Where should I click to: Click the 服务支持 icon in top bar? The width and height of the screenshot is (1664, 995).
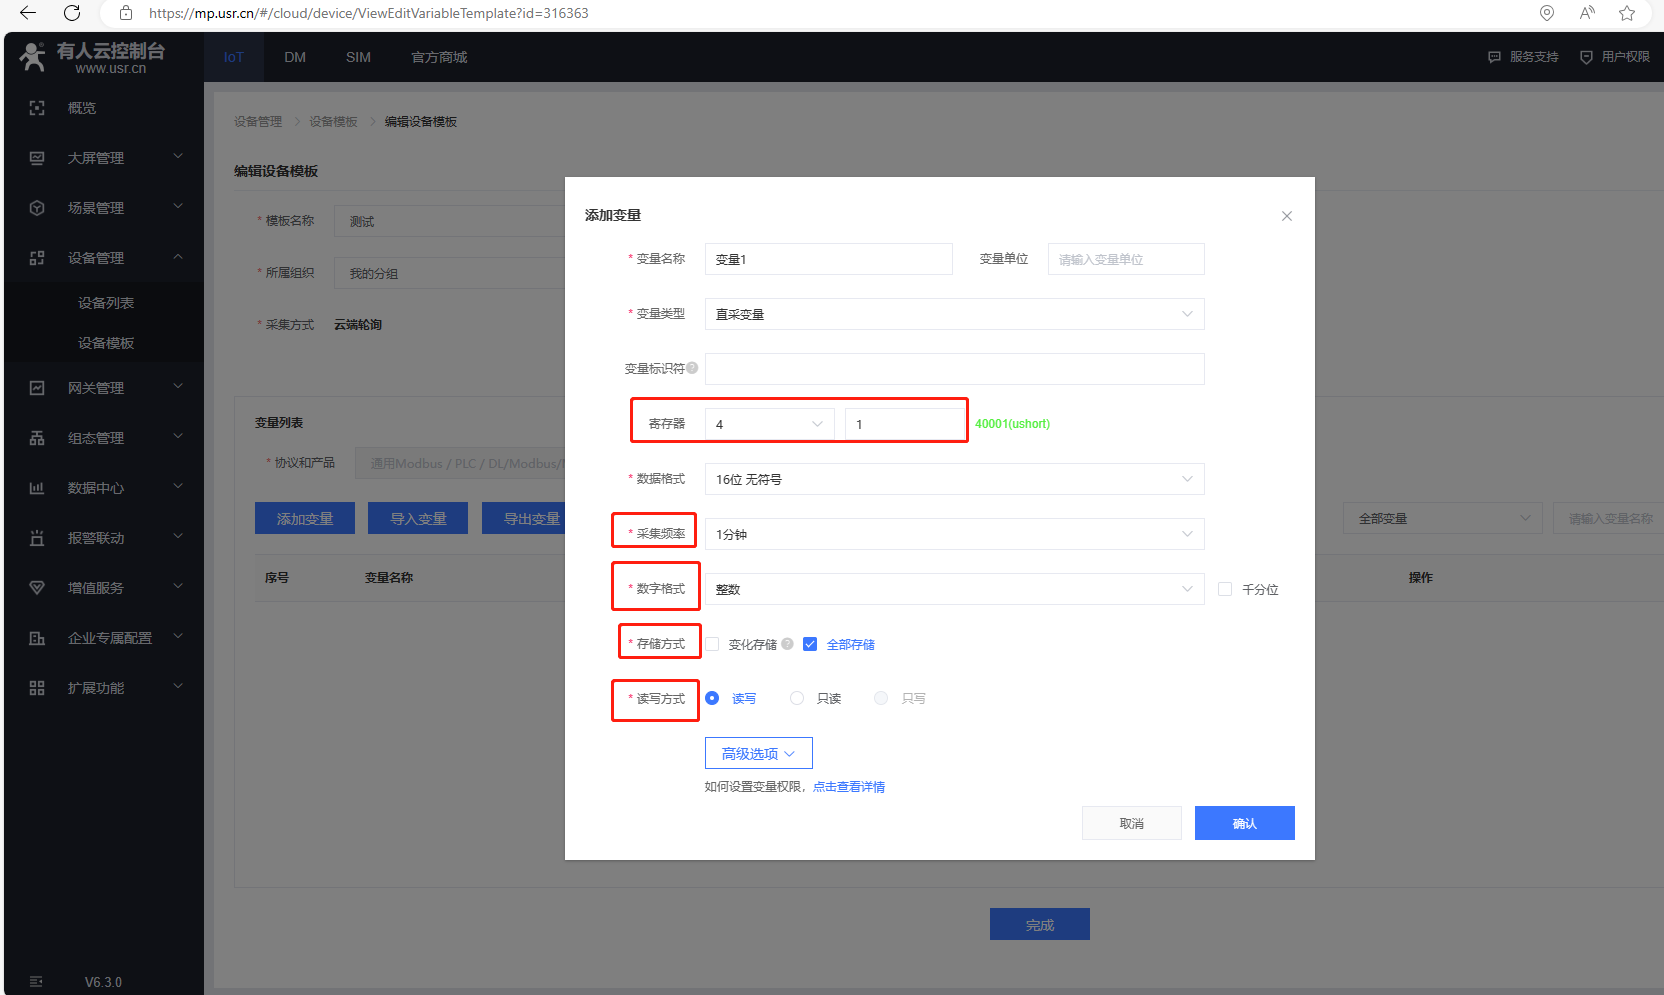click(x=1494, y=57)
